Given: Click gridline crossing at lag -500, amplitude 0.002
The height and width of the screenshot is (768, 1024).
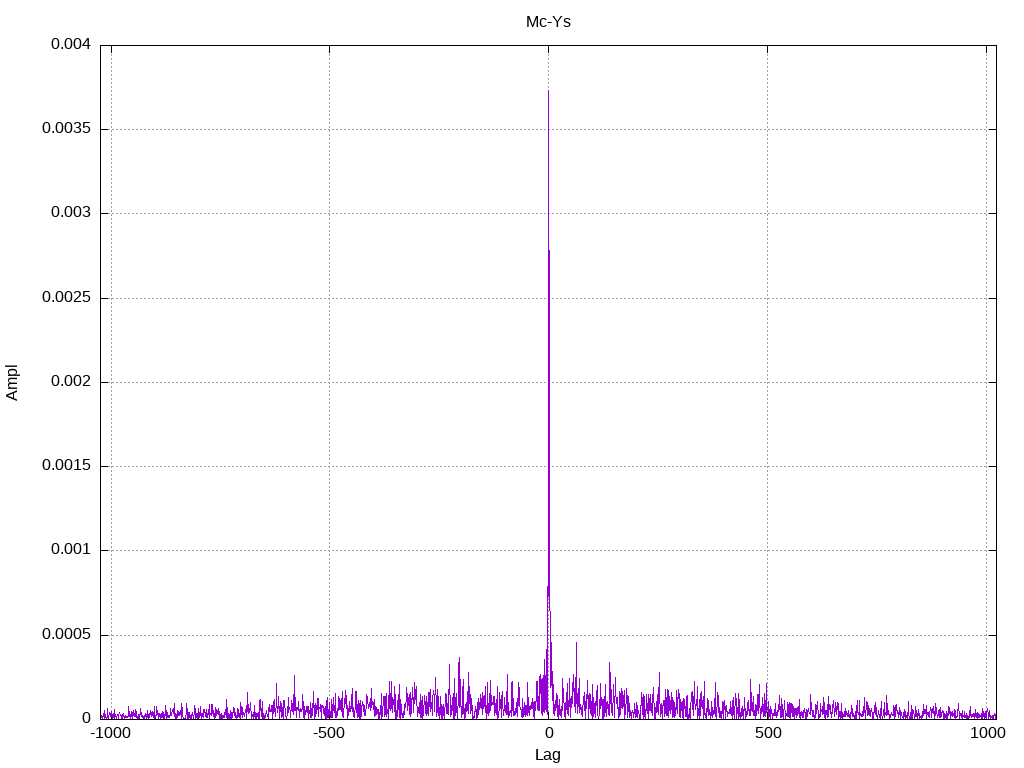Looking at the screenshot, I should point(329,382).
